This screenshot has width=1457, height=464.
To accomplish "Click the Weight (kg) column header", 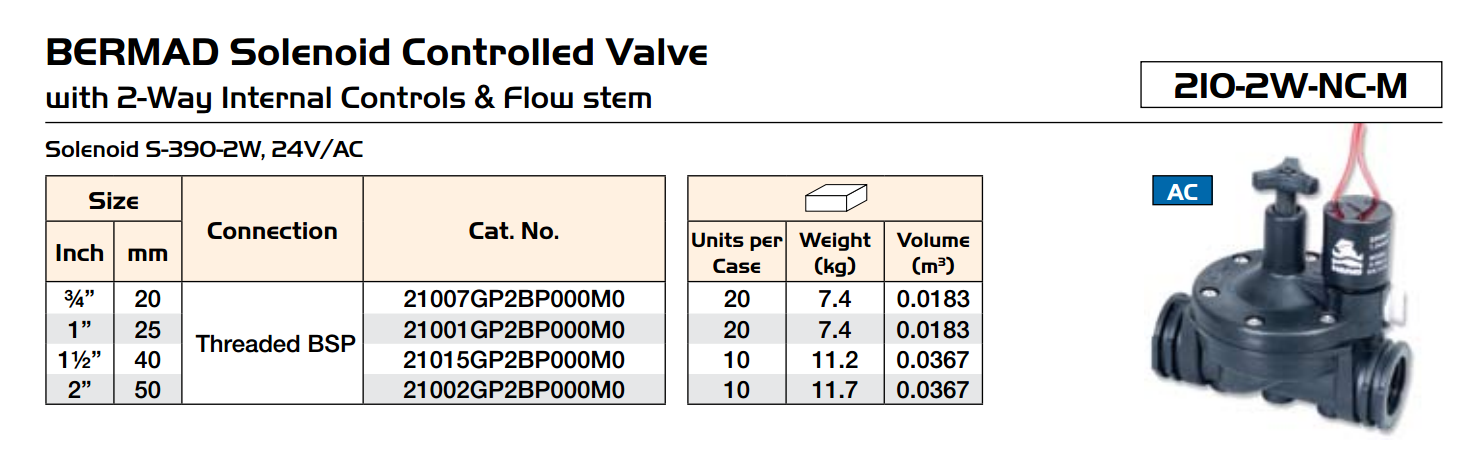I will 835,252.
